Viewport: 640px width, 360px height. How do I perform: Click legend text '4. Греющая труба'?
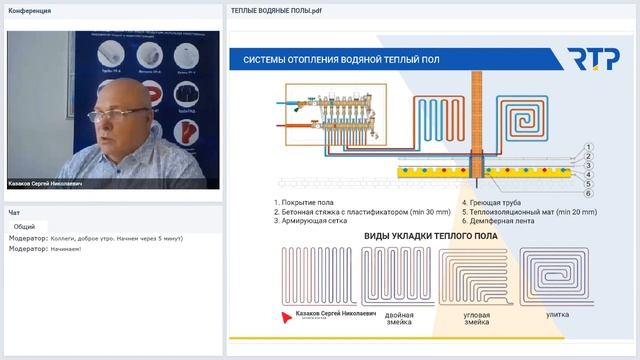(x=491, y=202)
